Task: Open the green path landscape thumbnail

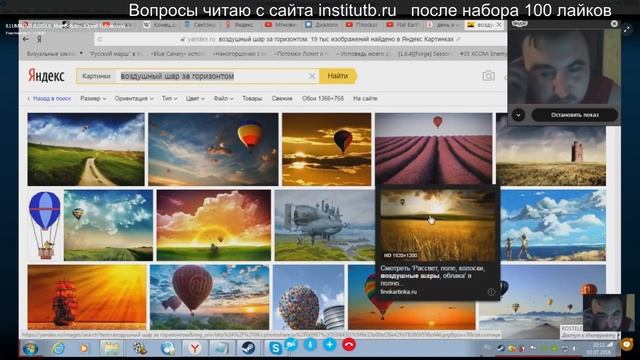Action: coord(86,149)
